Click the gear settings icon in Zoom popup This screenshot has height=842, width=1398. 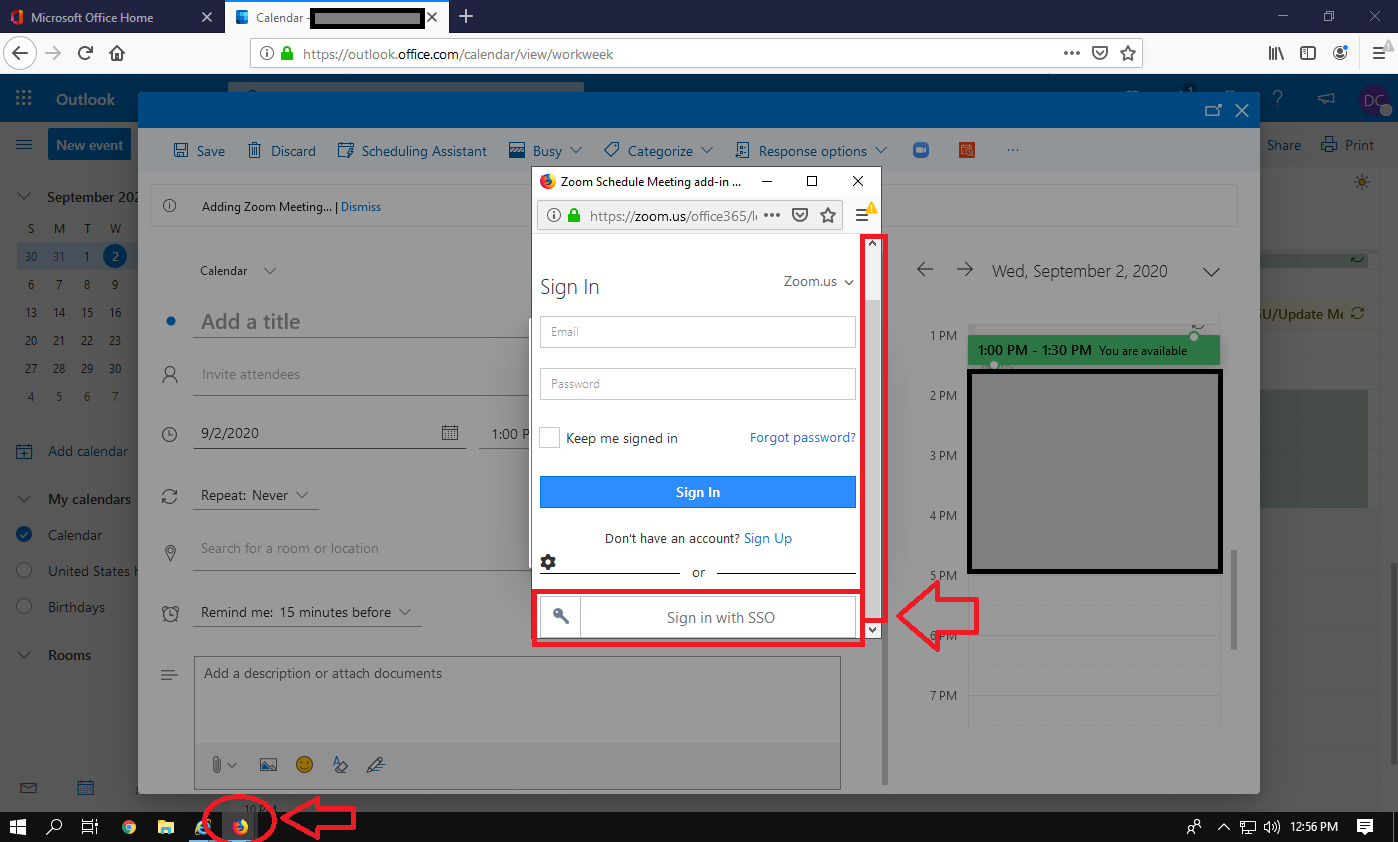(x=548, y=562)
